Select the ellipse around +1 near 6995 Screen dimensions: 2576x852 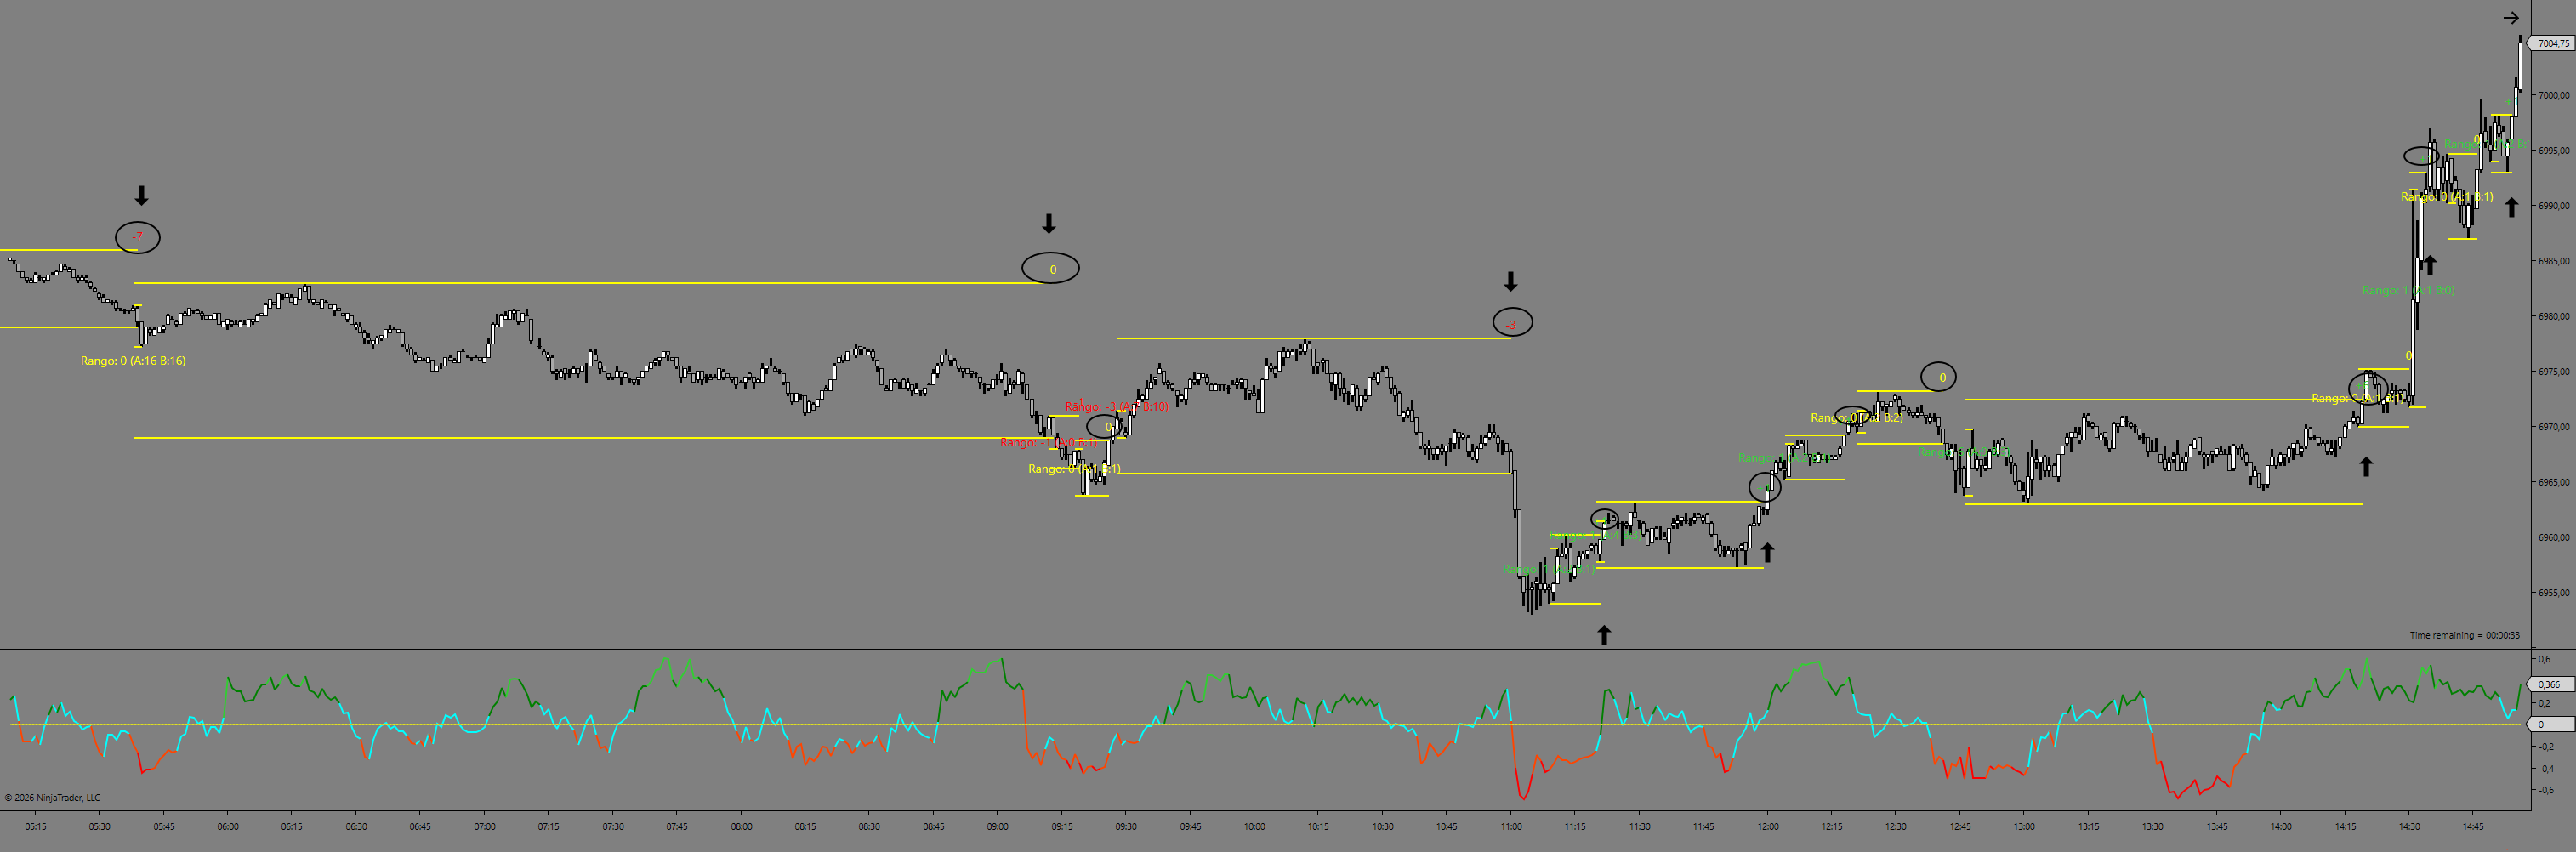tap(2422, 156)
